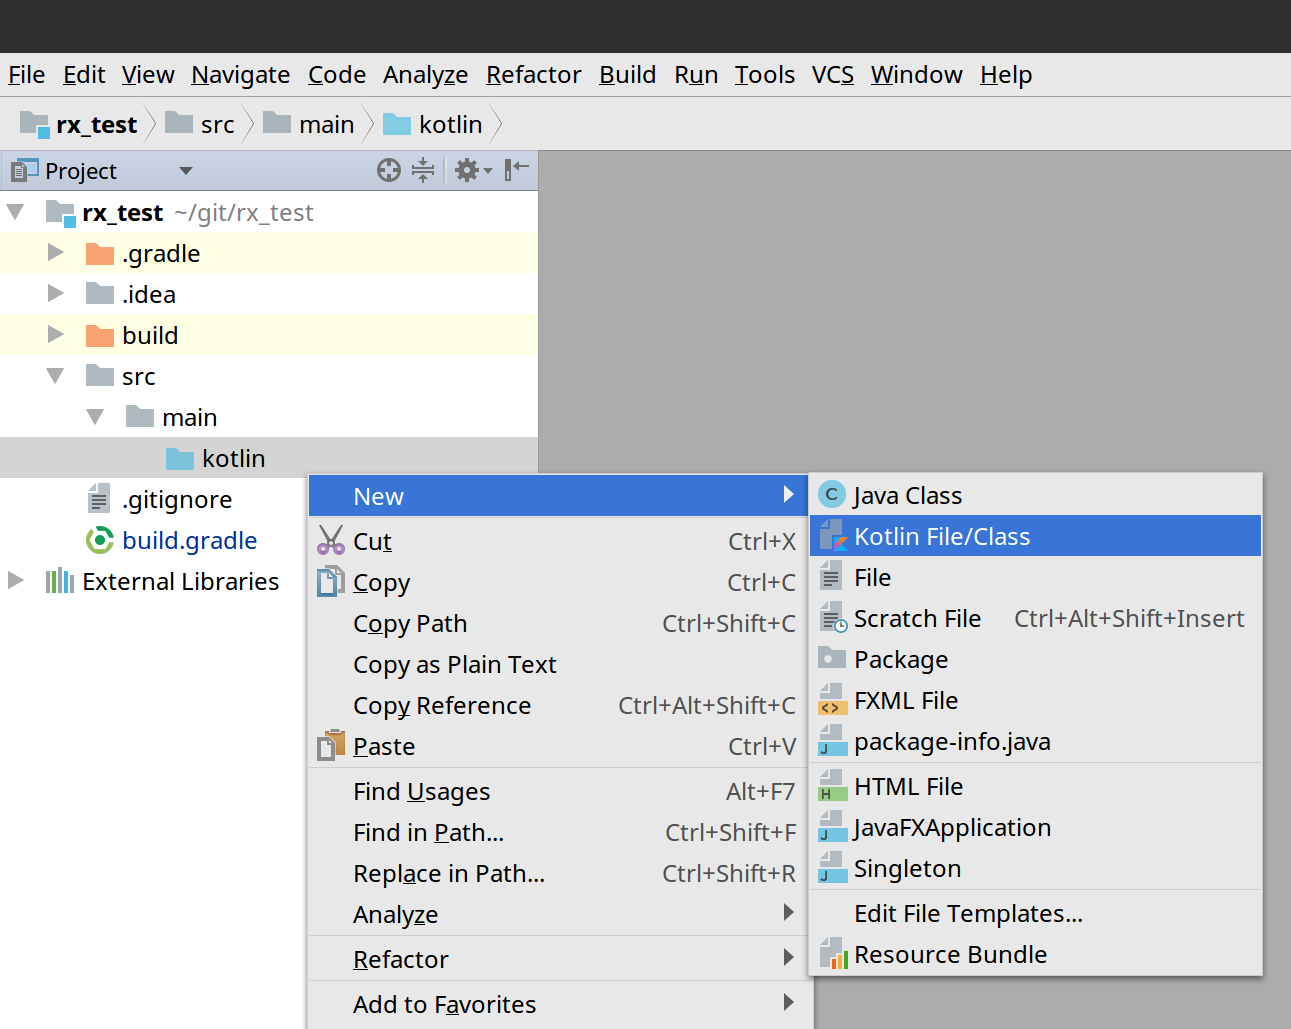Select File in the New submenu
This screenshot has width=1291, height=1029.
coord(1036,577)
